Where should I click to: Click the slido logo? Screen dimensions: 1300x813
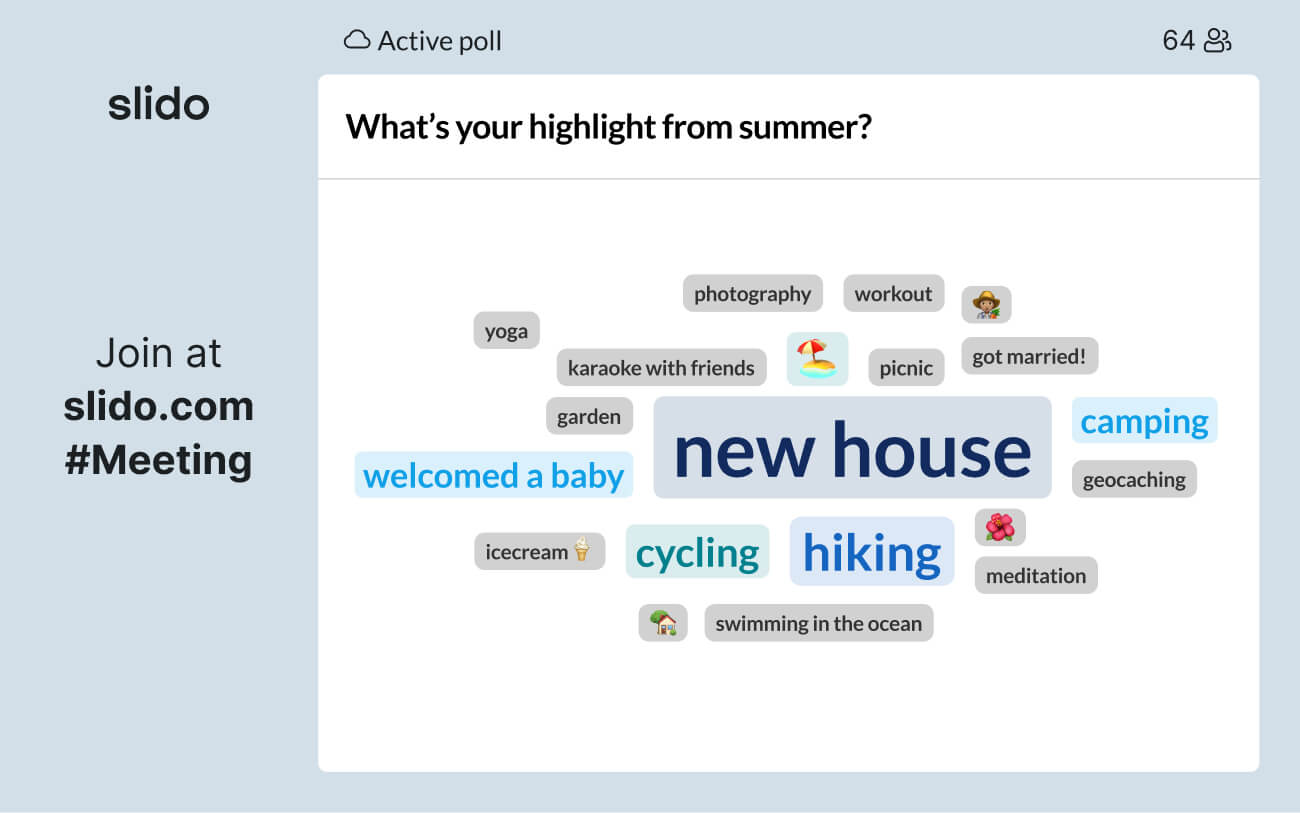tap(158, 104)
